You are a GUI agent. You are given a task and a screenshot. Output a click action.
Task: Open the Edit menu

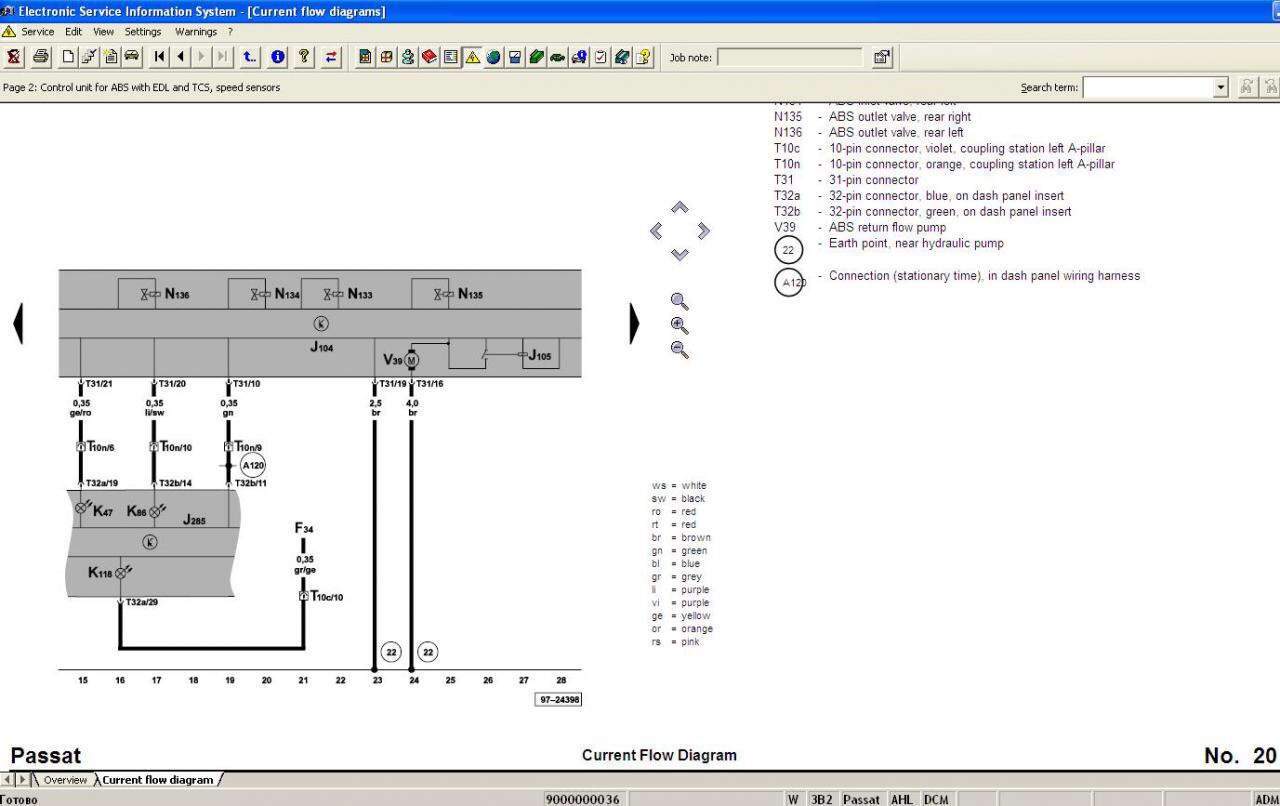(74, 31)
